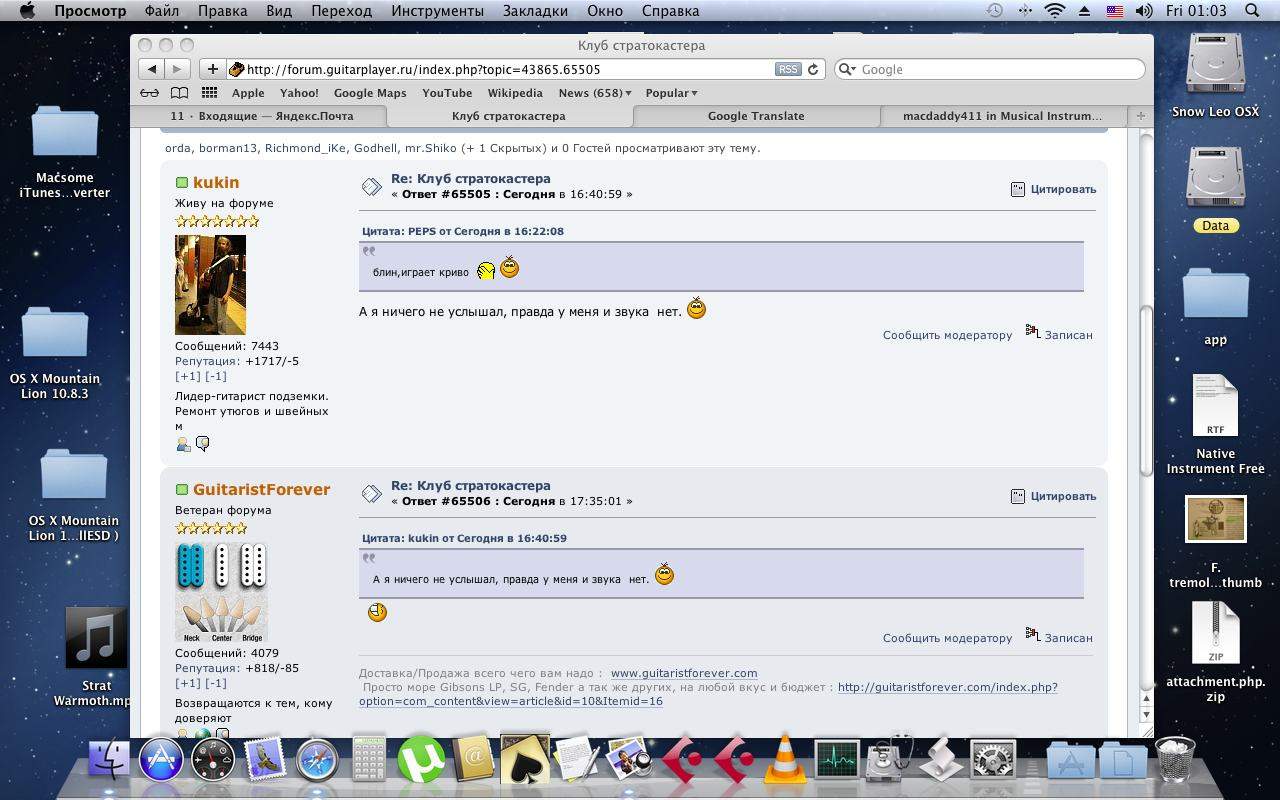Screen dimensions: 1280x800
Task: Launch VLC from the dock
Action: (785, 760)
